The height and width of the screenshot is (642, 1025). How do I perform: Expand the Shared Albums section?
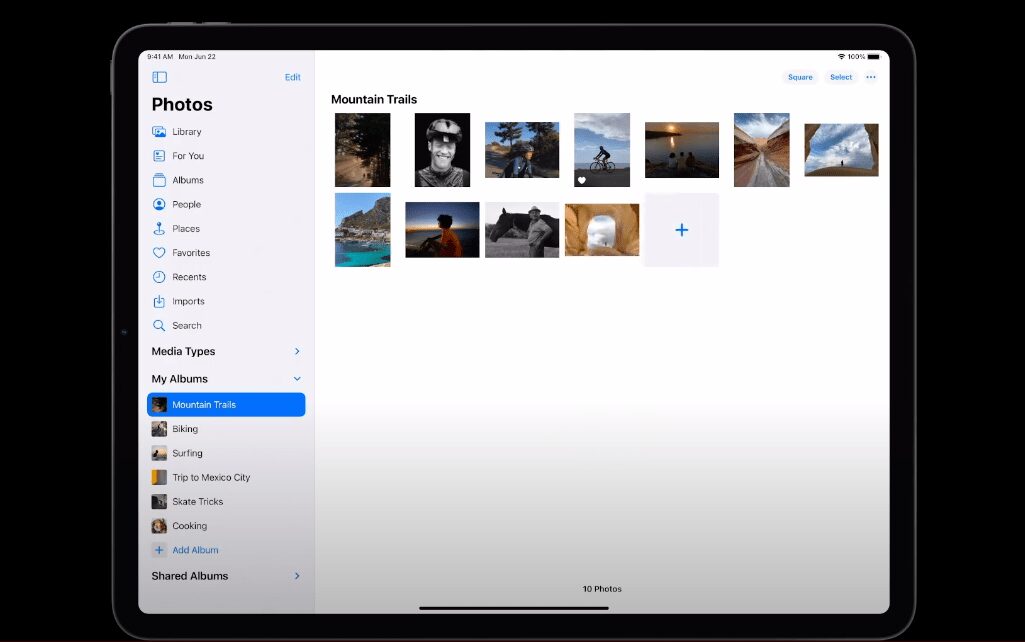pos(297,576)
